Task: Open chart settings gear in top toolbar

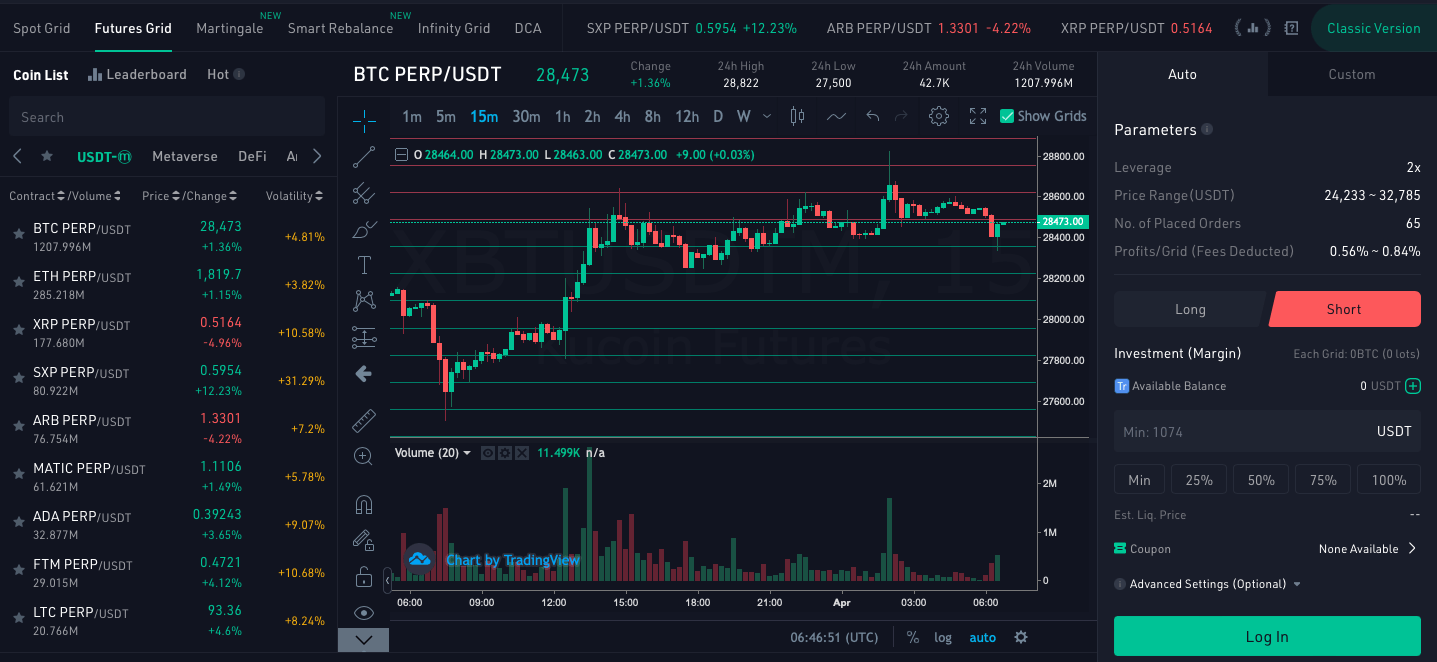Action: tap(938, 116)
